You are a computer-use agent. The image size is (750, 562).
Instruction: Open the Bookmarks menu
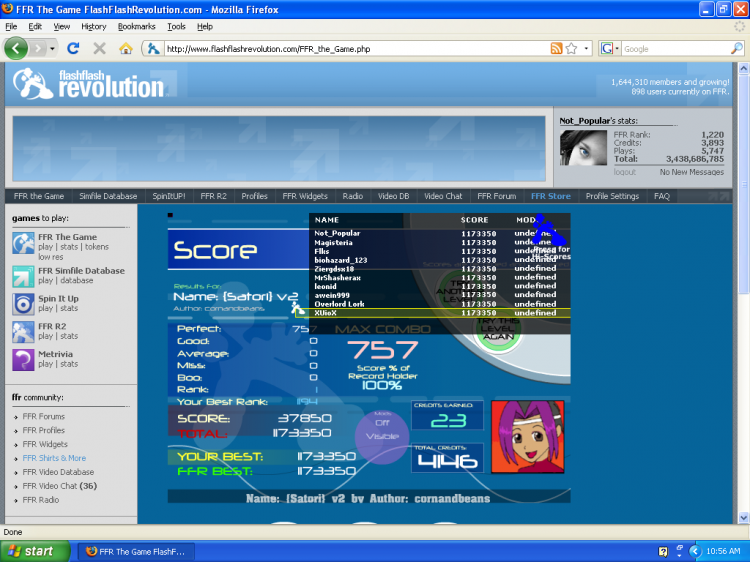[136, 26]
